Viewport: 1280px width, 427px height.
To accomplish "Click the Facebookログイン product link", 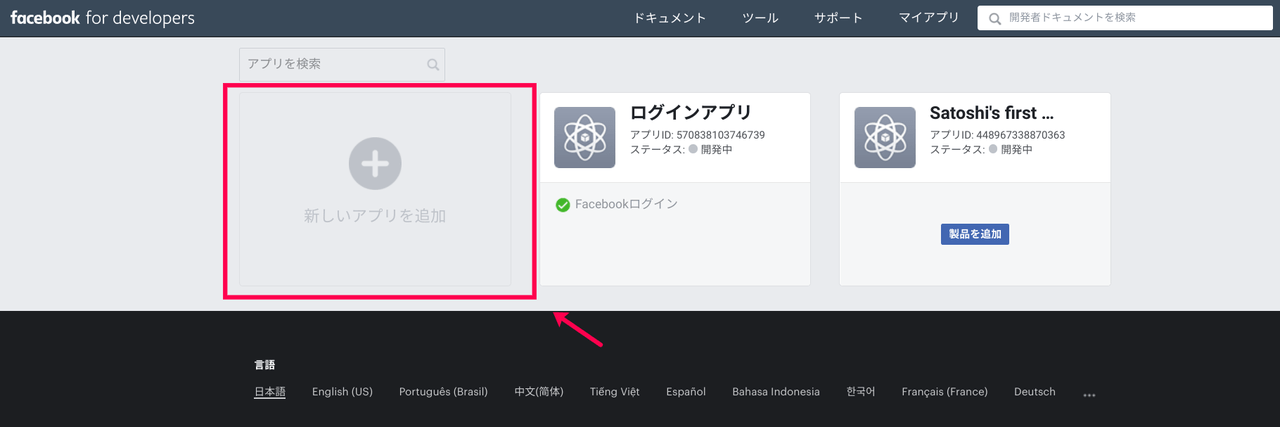I will click(626, 204).
